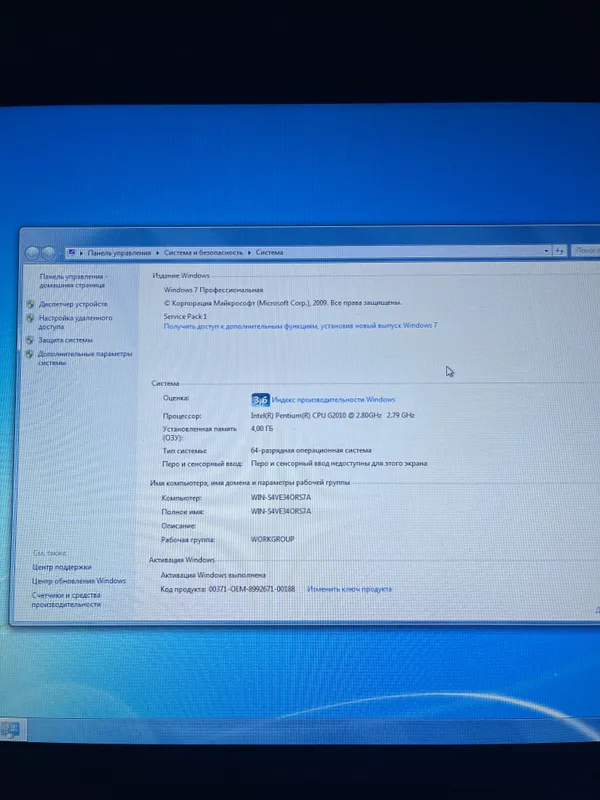The height and width of the screenshot is (800, 600).
Task: Open 'Настройка удаленного доступа' link
Action: coord(75,322)
